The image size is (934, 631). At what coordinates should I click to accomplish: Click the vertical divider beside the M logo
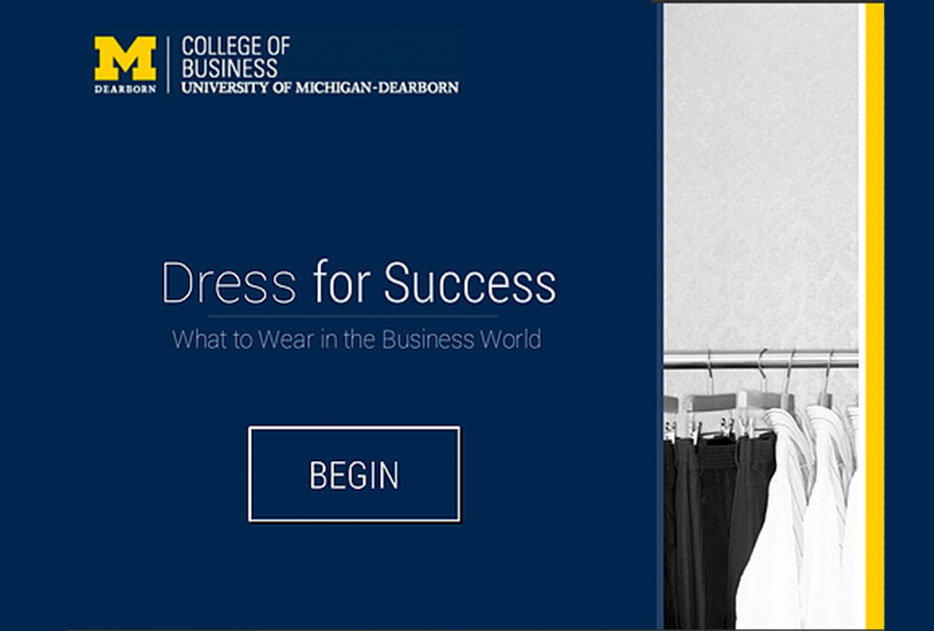169,64
